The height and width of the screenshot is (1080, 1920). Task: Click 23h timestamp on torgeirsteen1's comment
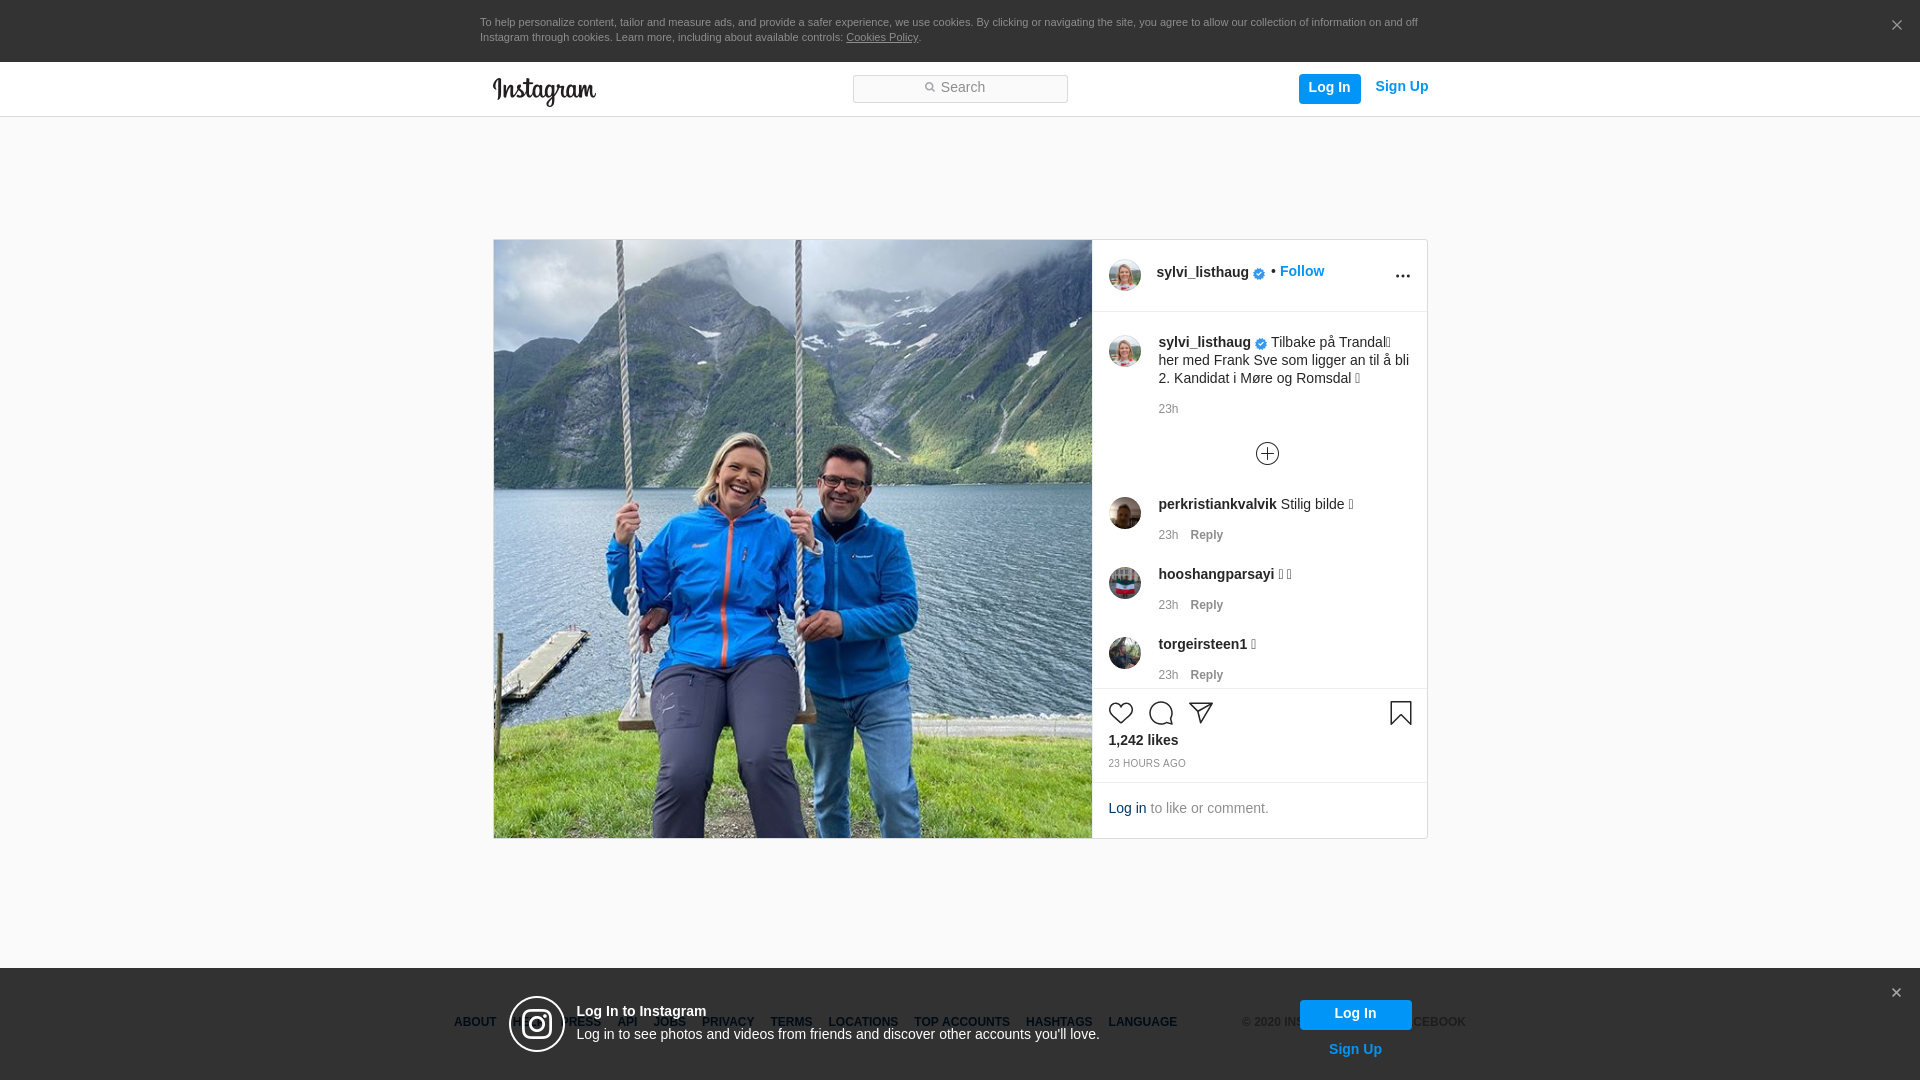click(x=1168, y=675)
